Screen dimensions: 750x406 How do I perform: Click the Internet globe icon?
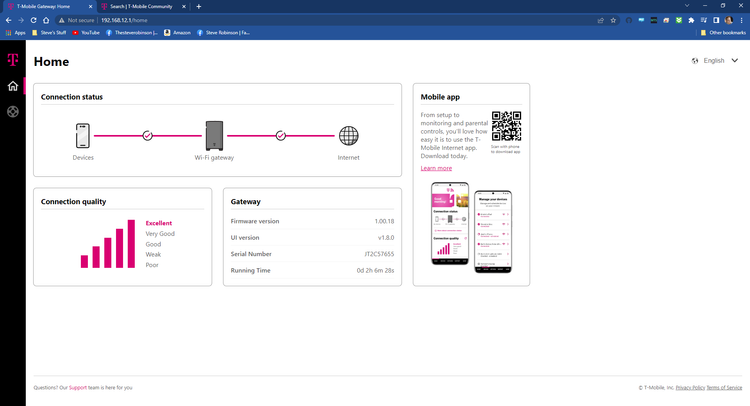tap(349, 136)
